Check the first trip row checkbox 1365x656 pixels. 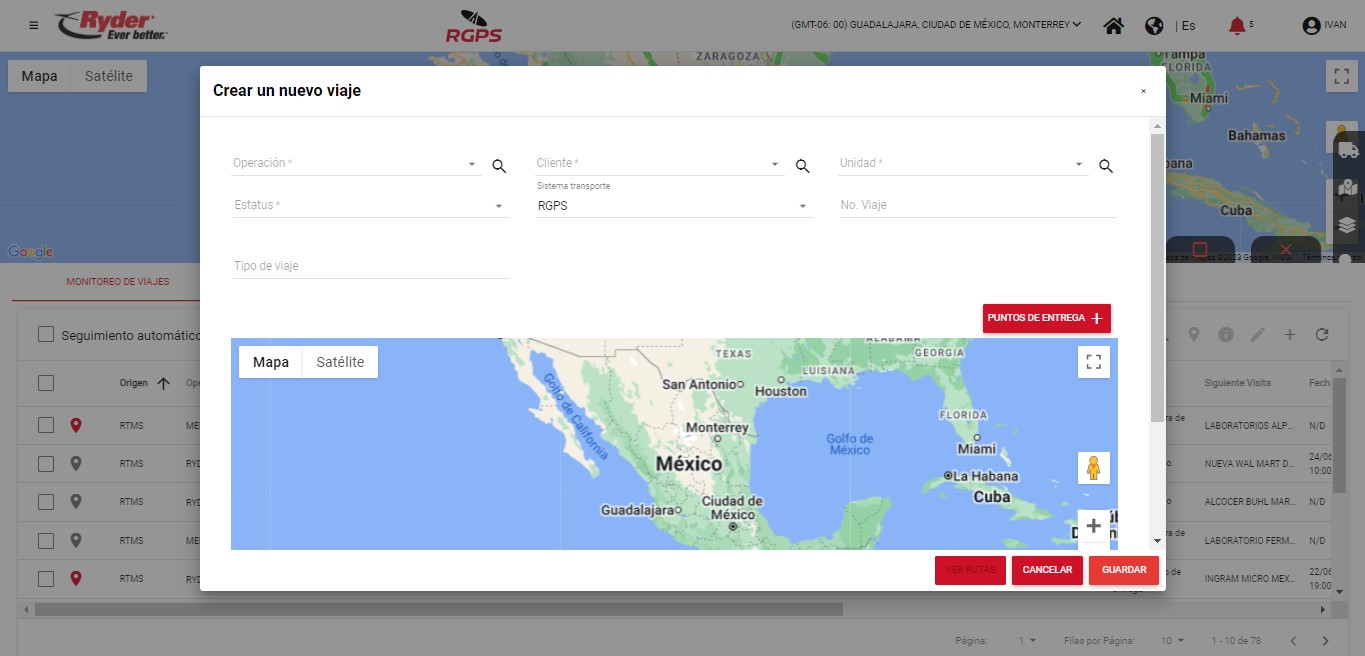pos(46,425)
